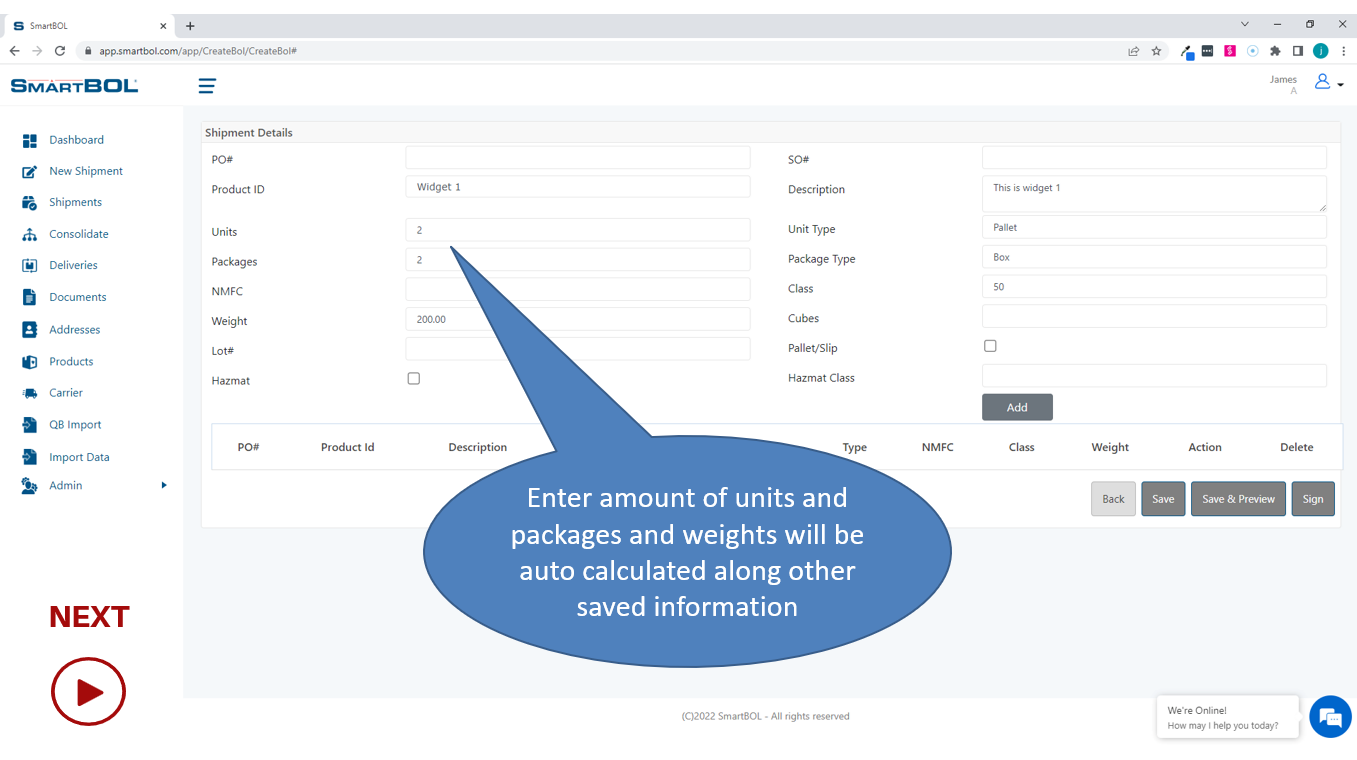Open the Deliveries menu item

(73, 265)
